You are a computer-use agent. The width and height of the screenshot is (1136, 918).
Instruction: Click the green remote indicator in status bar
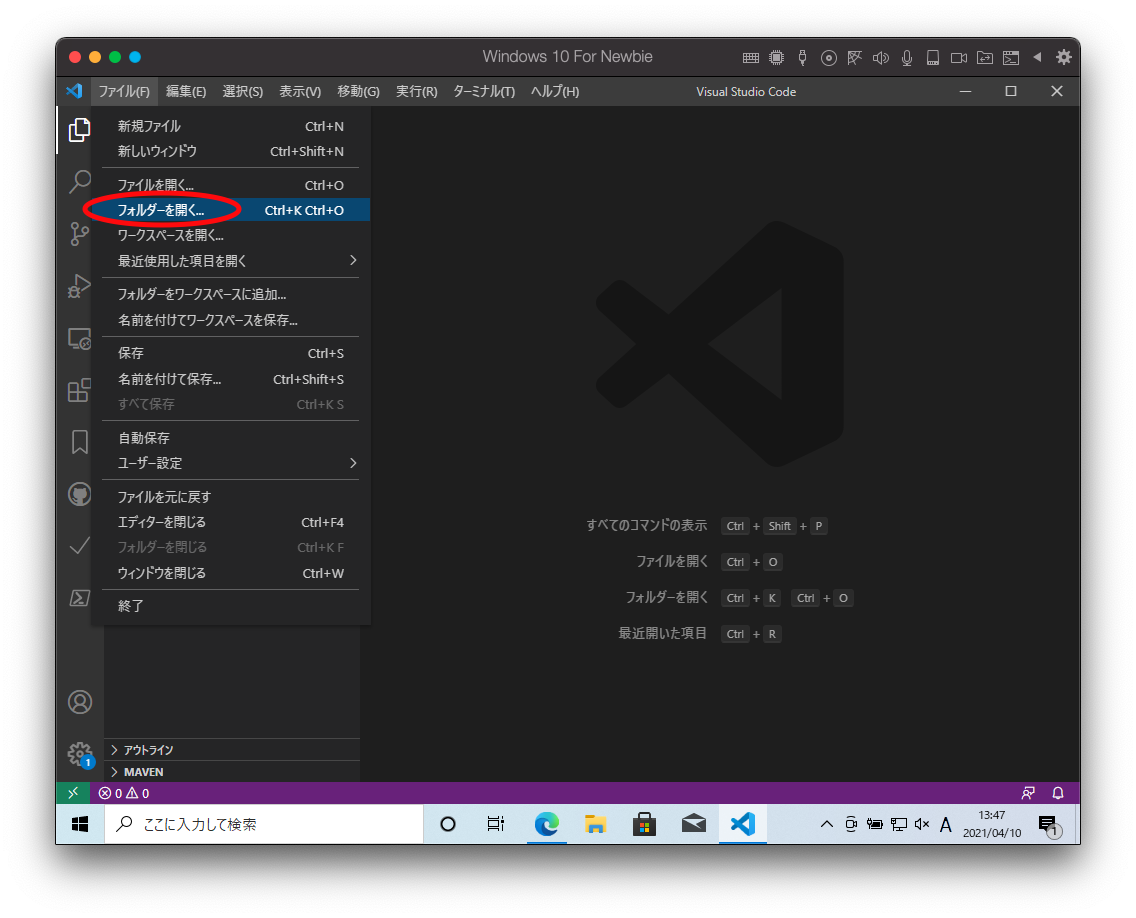pyautogui.click(x=72, y=793)
